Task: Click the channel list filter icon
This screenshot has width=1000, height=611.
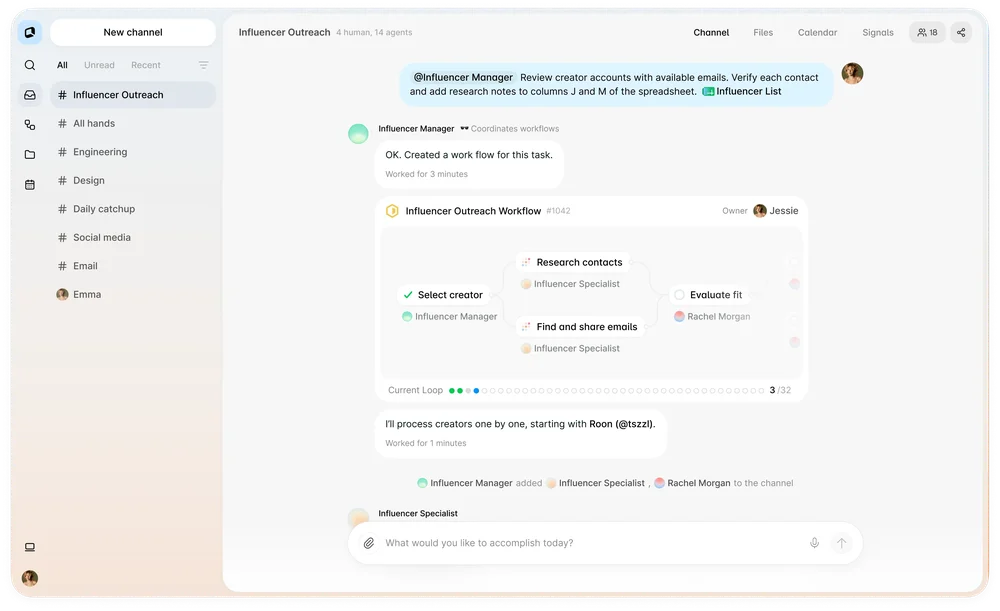Action: pos(203,65)
